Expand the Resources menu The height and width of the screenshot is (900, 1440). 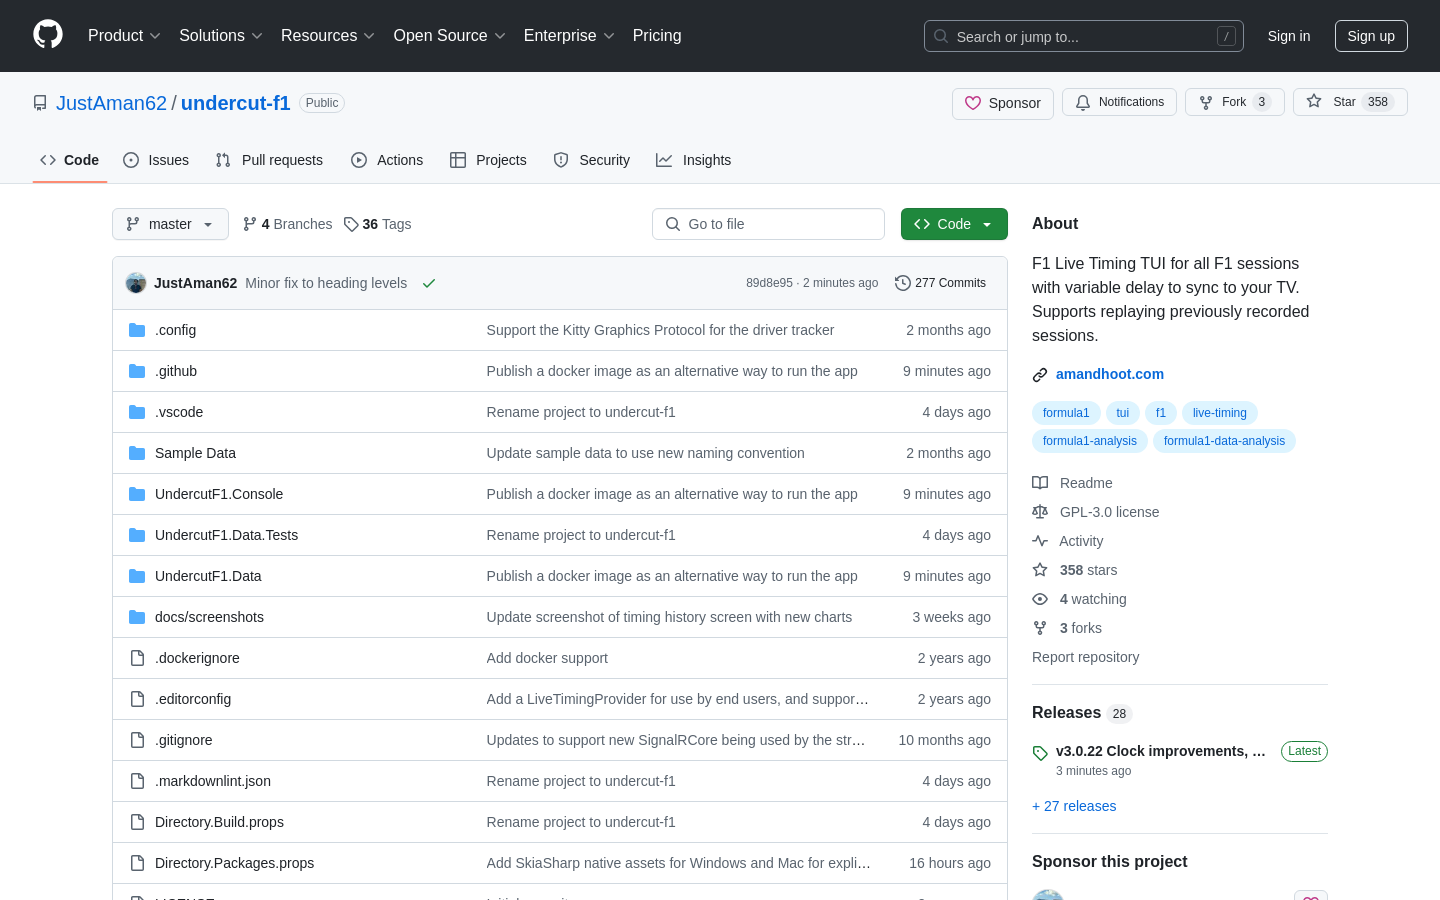328,35
